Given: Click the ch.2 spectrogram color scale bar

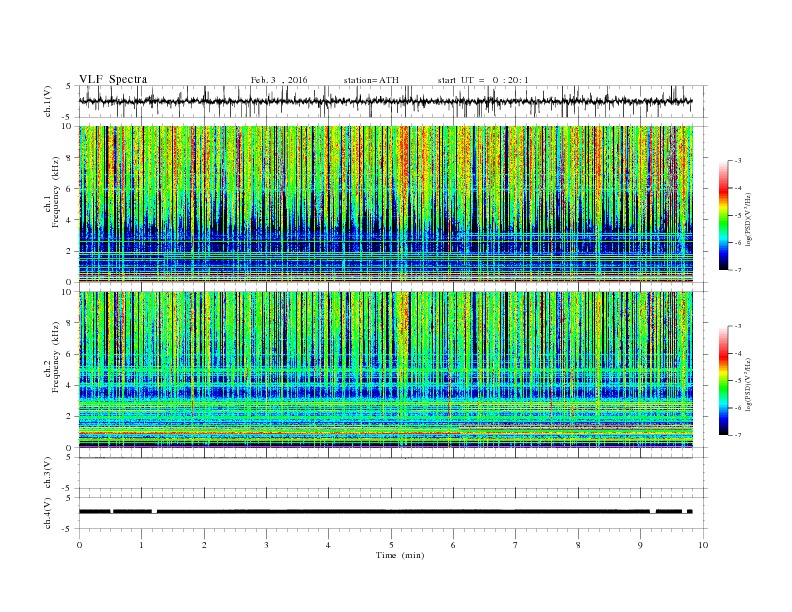Looking at the screenshot, I should 724,381.
